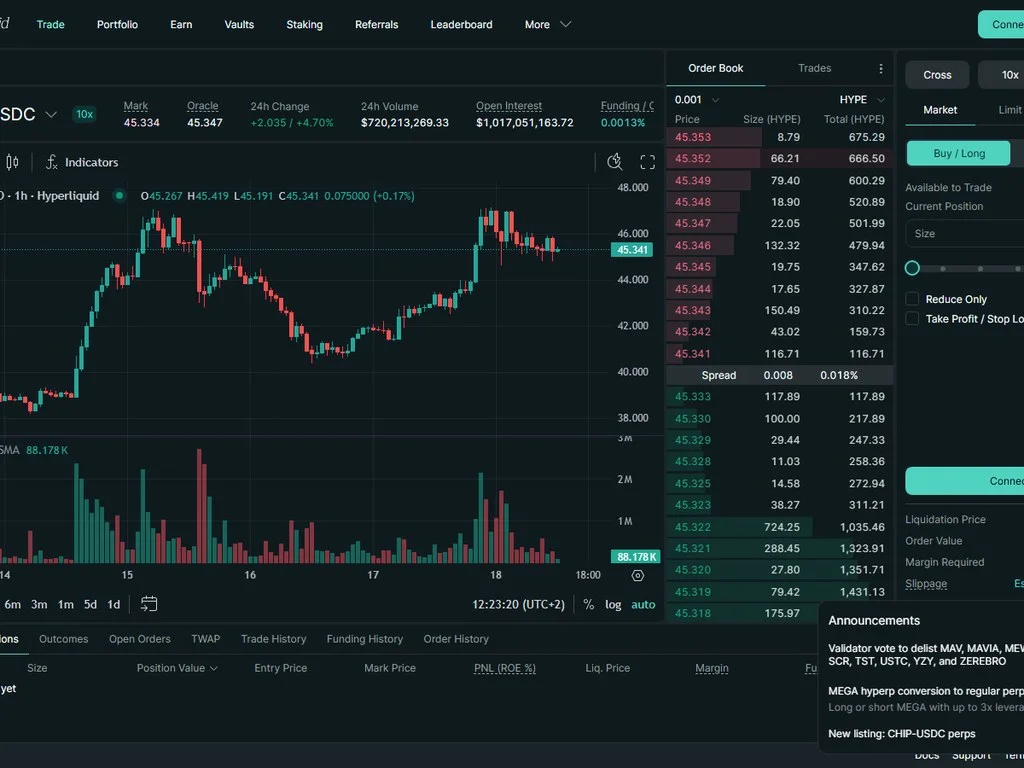This screenshot has width=1024, height=768.
Task: Show the Open Orders tab
Action: click(x=140, y=639)
